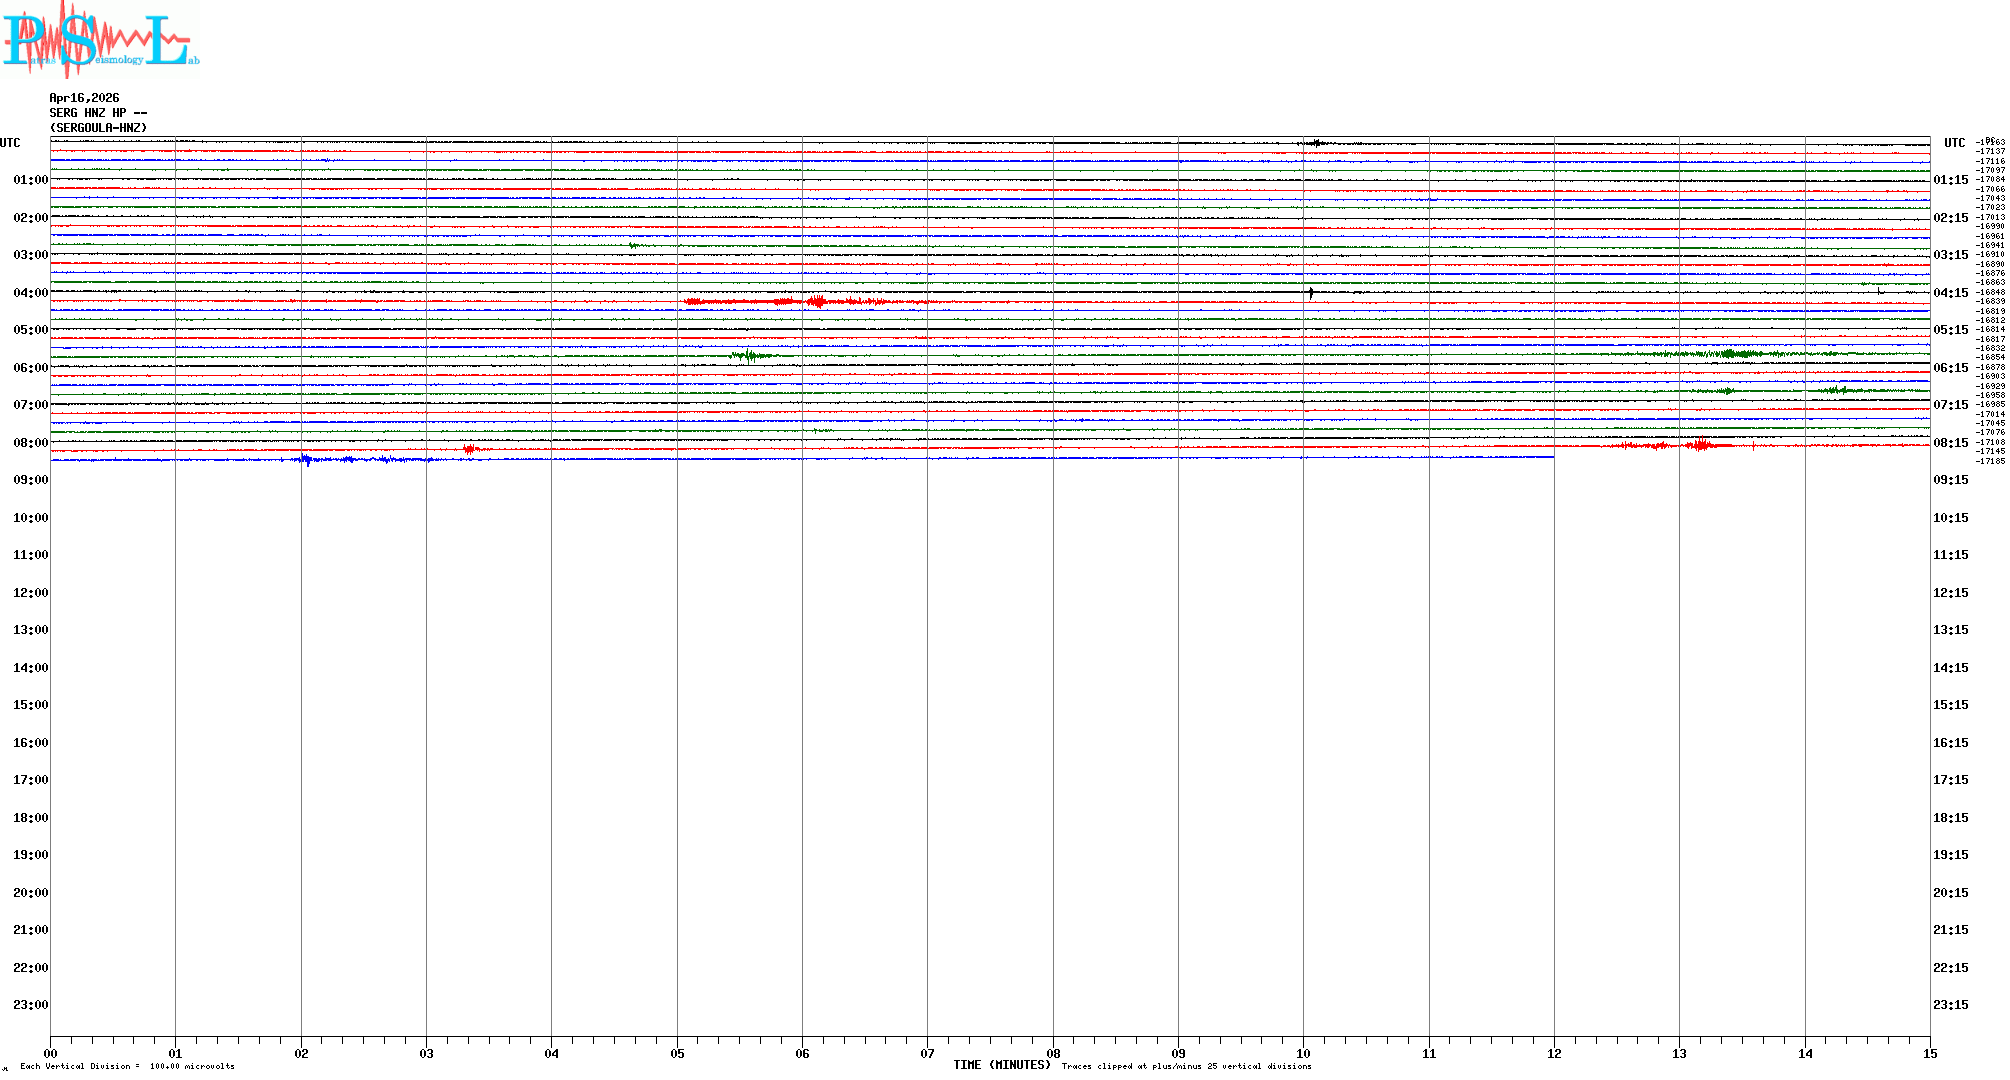
Task: Click the TIME (MINUTES) axis title
Action: point(1001,1065)
